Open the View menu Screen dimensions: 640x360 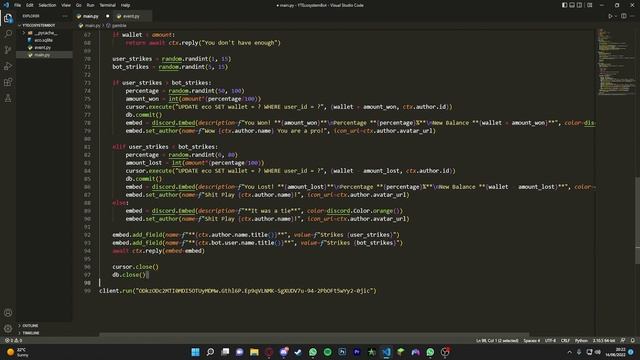[66, 5]
